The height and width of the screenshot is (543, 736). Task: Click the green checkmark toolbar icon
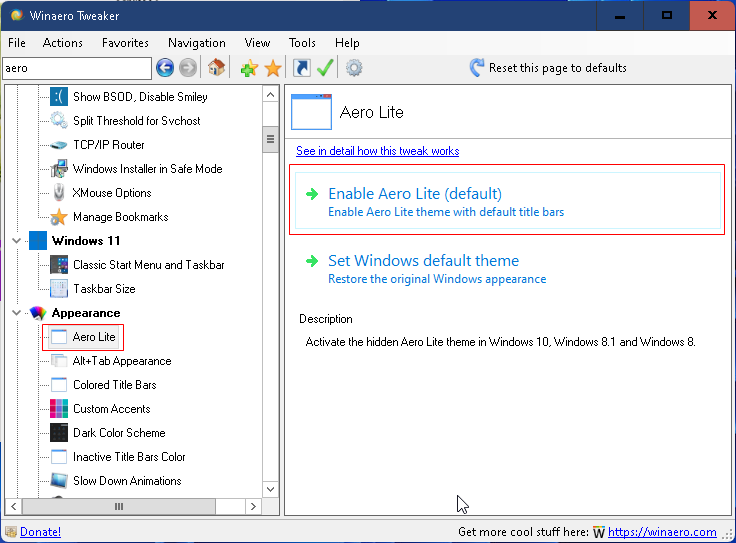pyautogui.click(x=325, y=68)
